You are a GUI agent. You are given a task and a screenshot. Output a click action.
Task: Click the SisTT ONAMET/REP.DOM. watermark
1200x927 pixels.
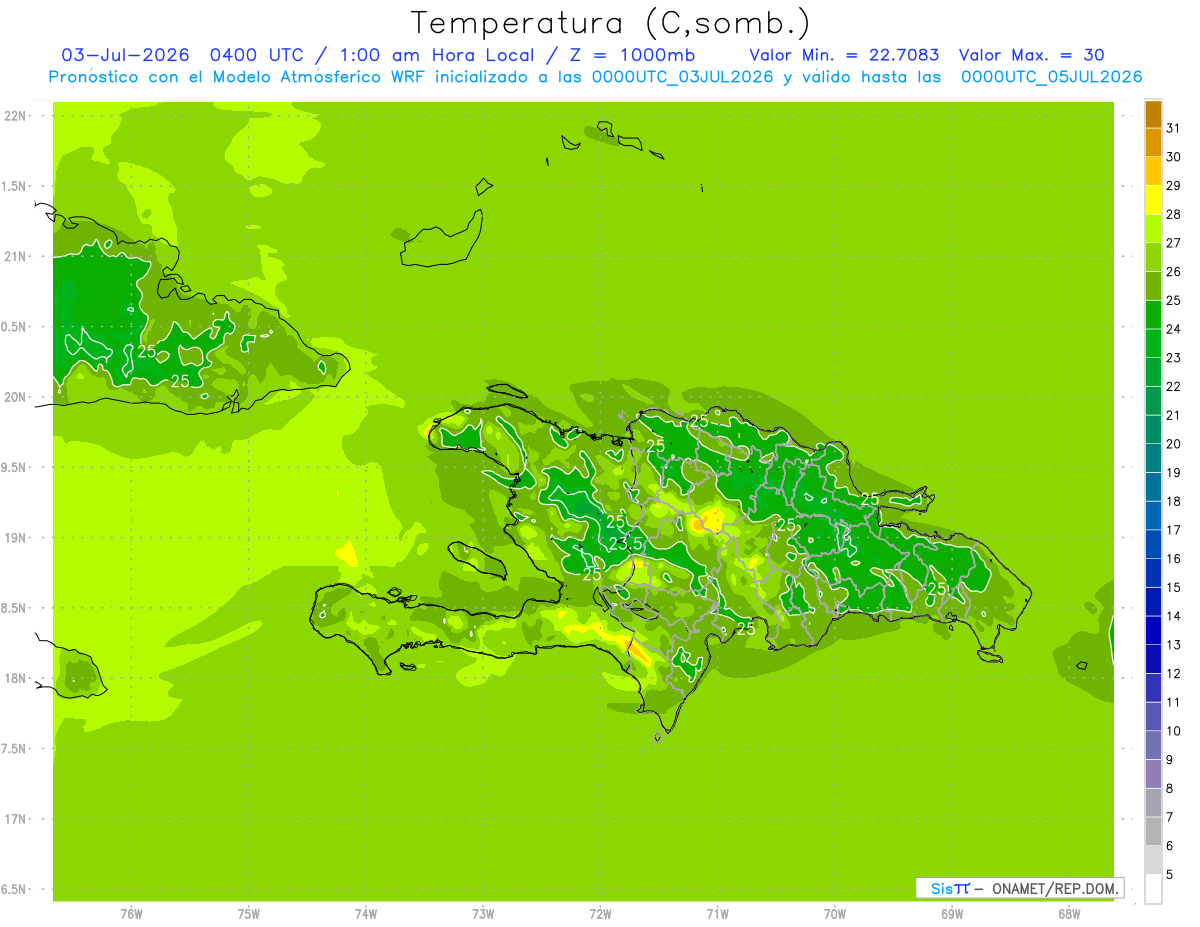pos(1020,888)
